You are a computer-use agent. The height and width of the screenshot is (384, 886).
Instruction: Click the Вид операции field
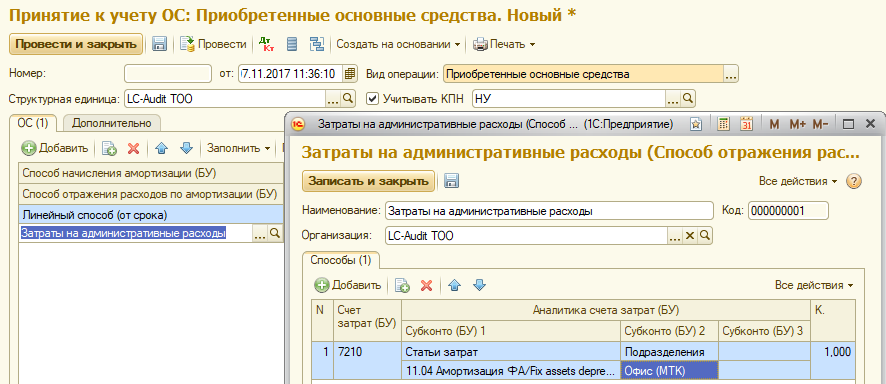584,73
